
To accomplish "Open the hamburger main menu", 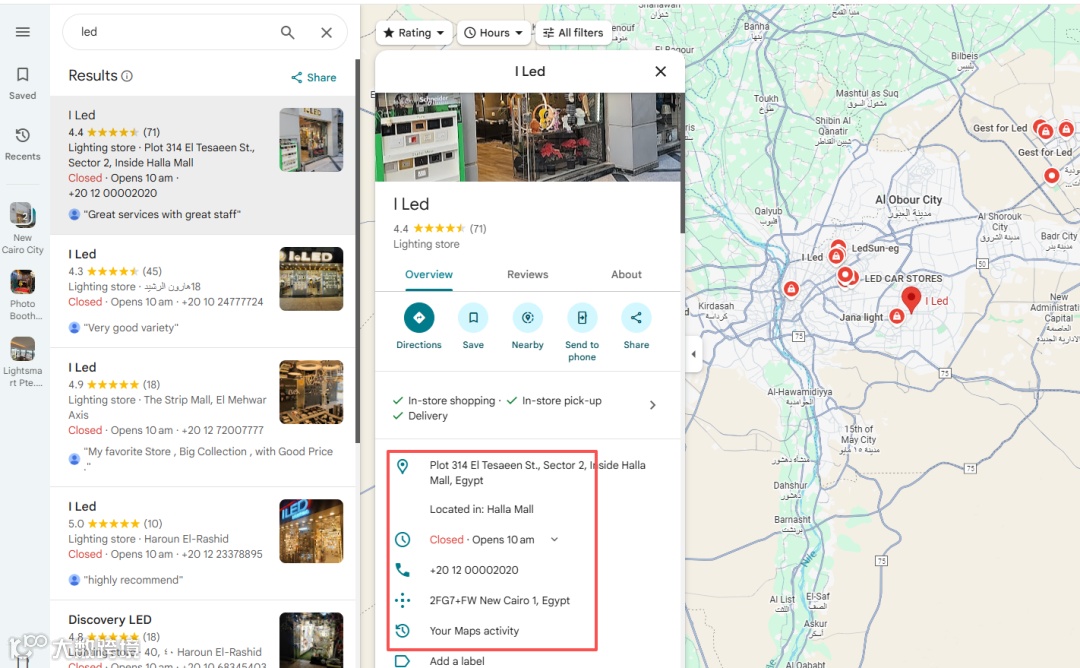I will (23, 32).
